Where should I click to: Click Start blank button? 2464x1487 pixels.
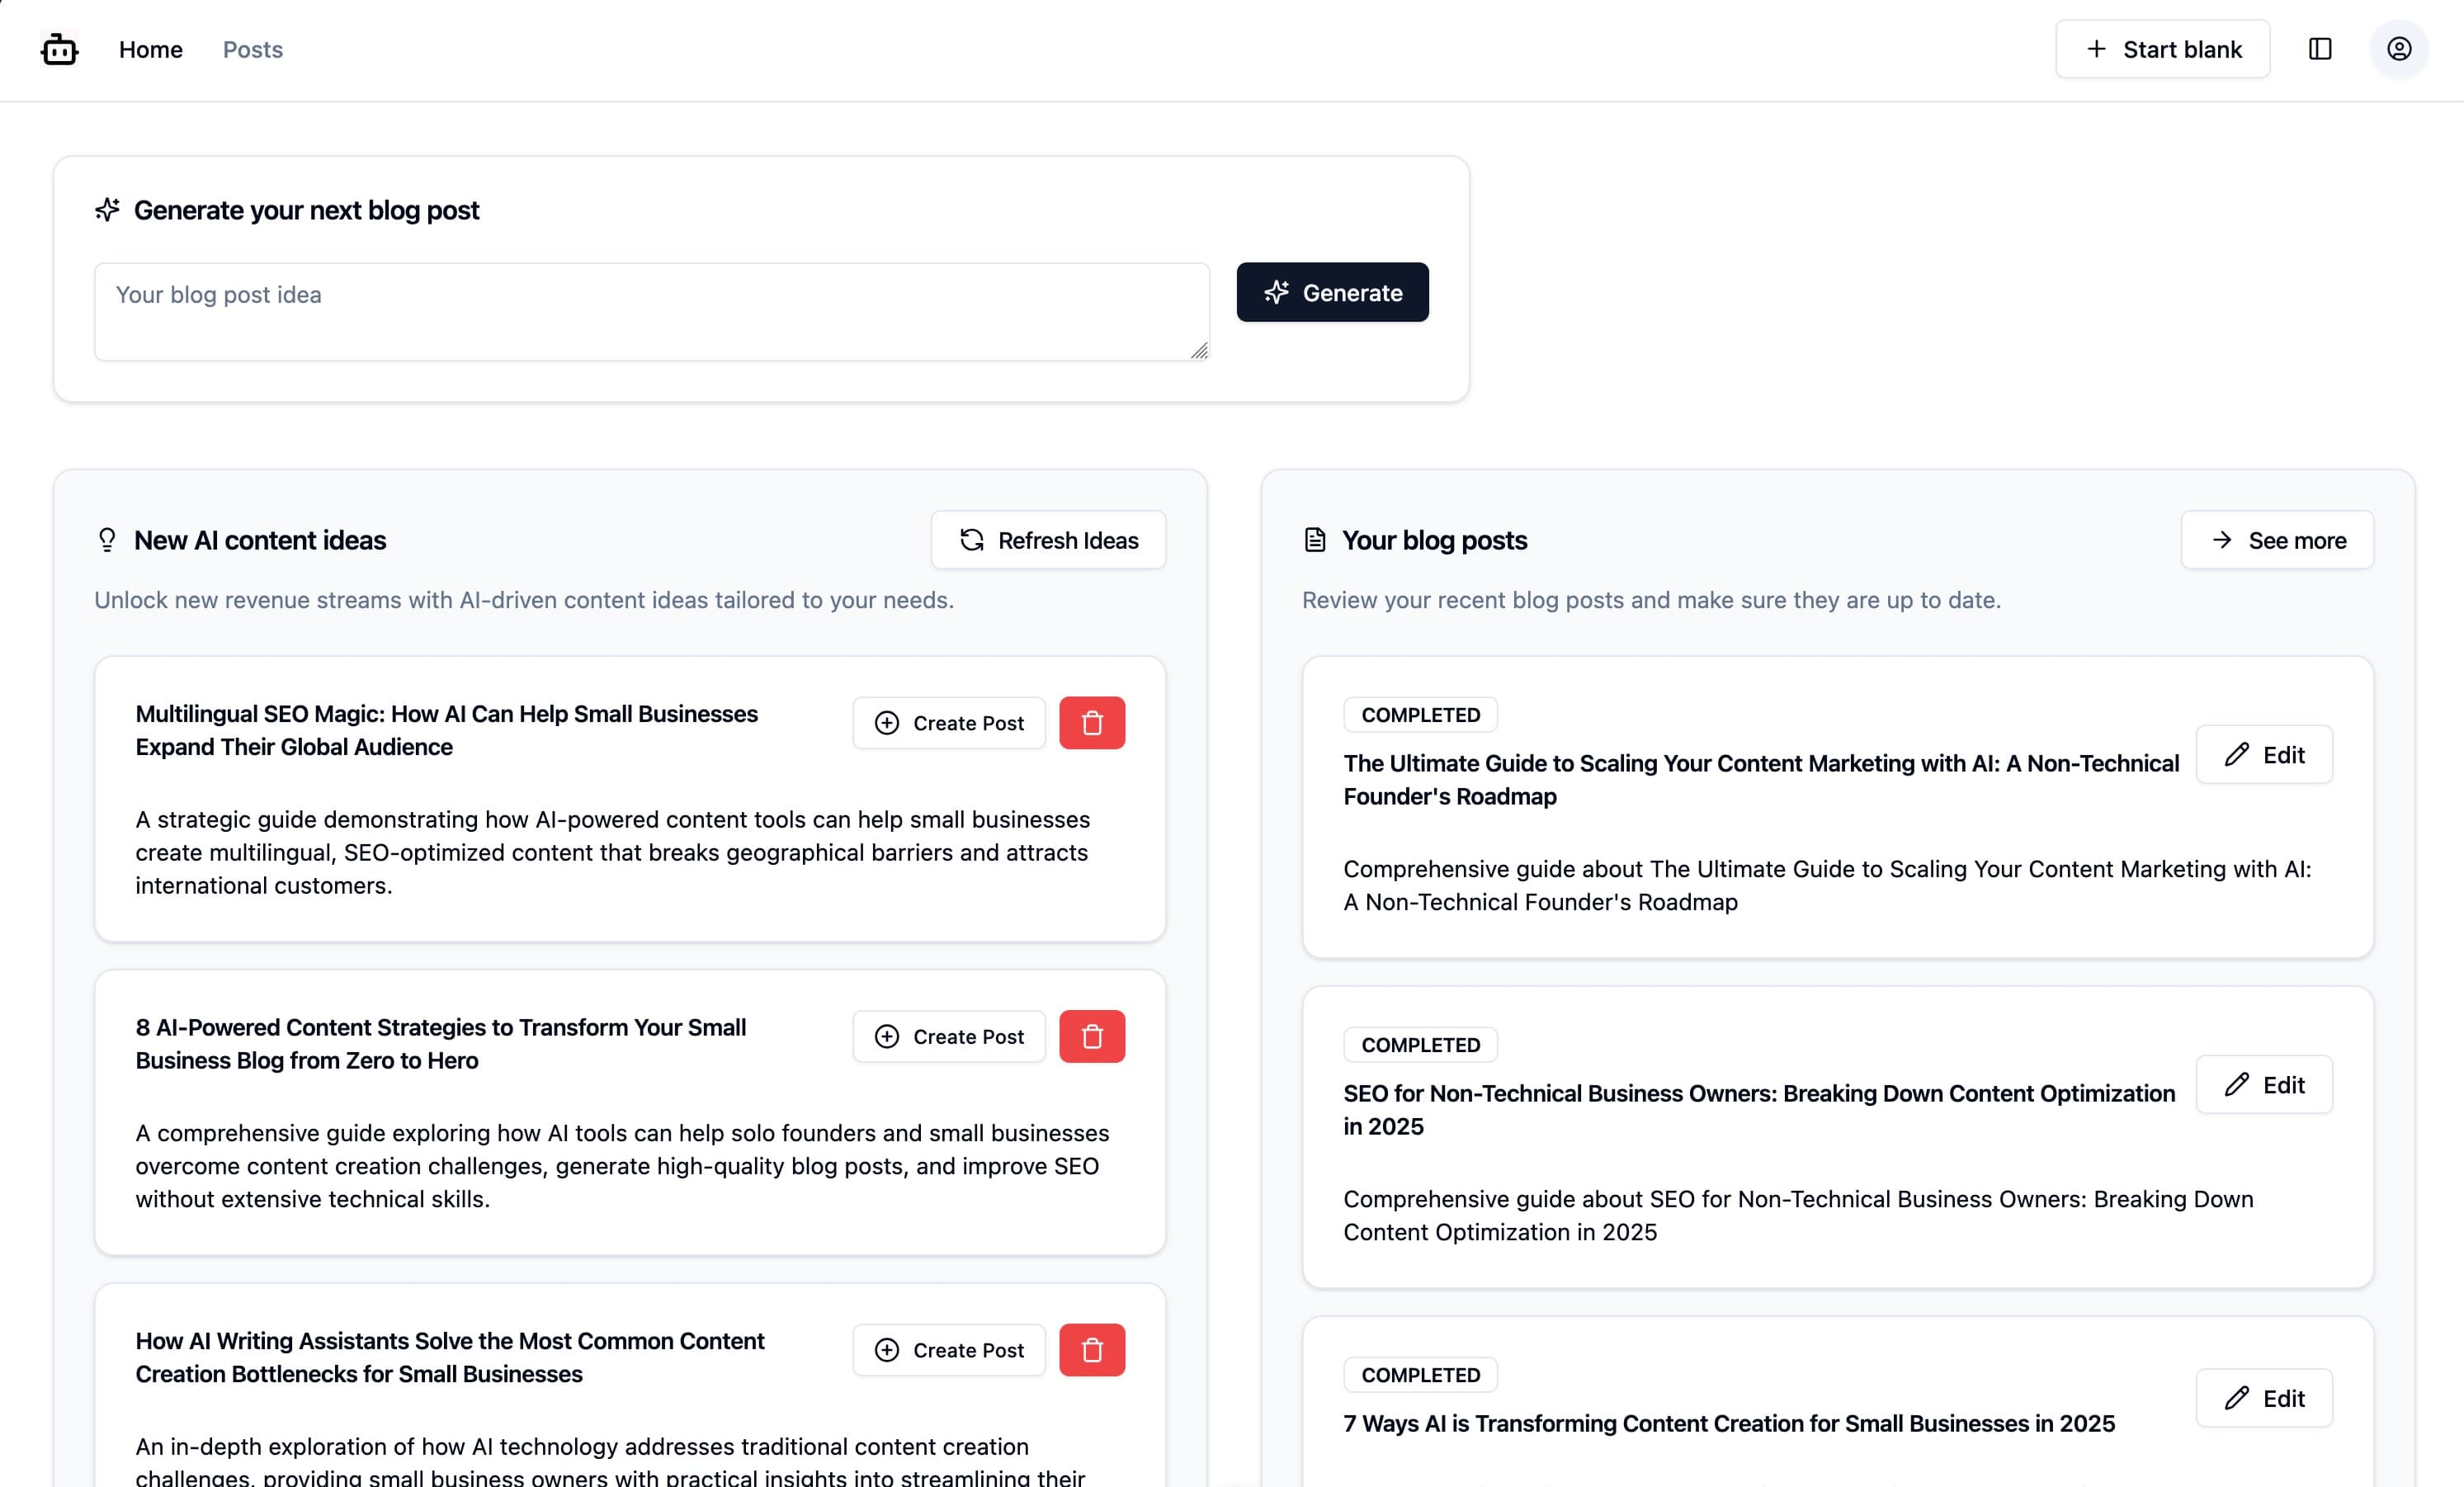[2162, 49]
